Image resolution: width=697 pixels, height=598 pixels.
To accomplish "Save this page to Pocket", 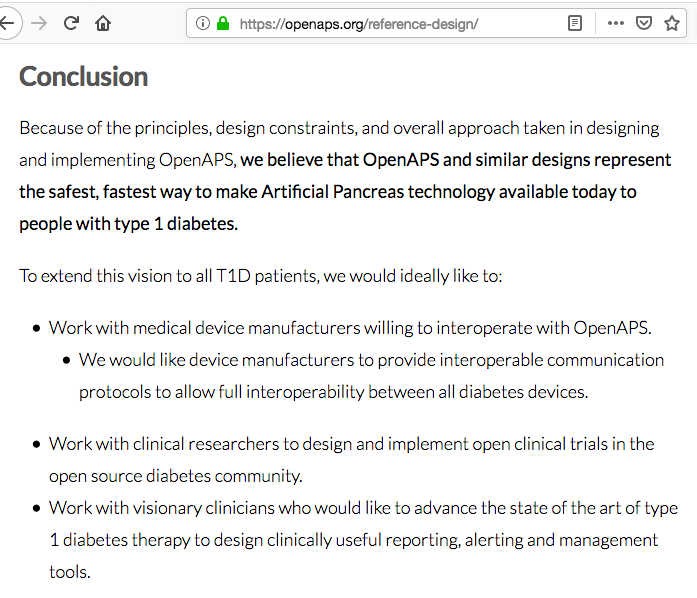I will pos(644,23).
